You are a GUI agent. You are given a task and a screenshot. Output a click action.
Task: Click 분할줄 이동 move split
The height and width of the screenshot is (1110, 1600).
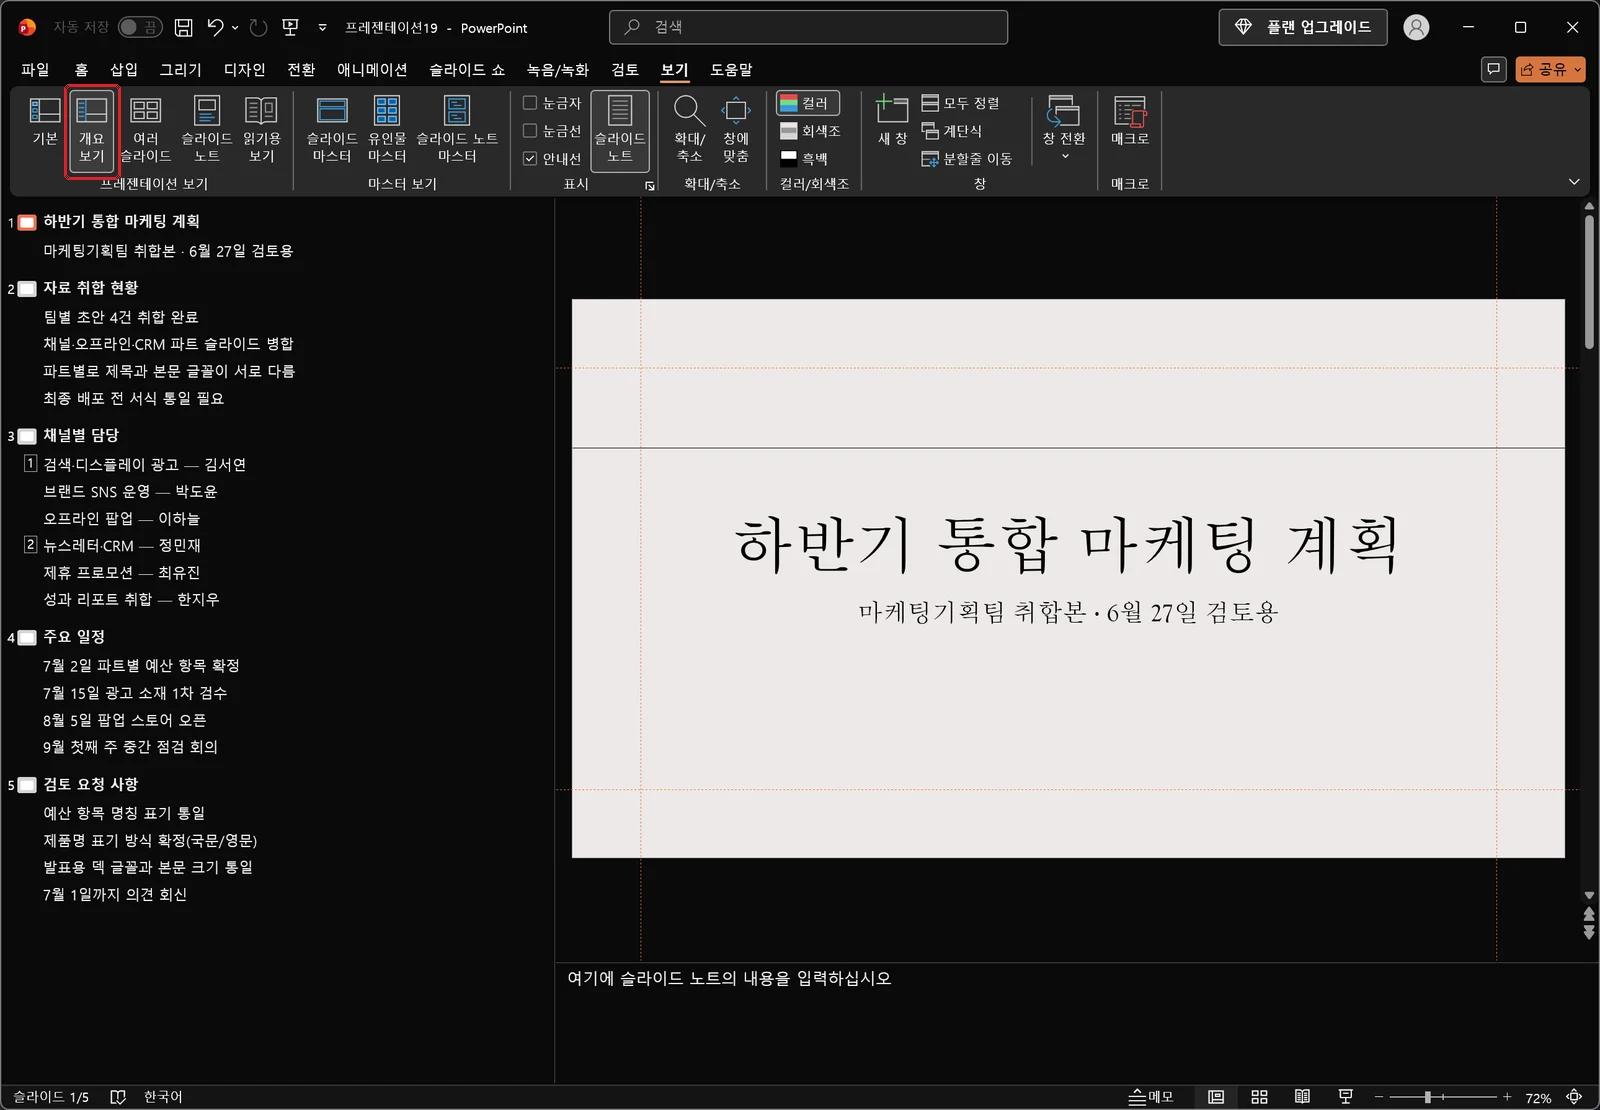(967, 158)
